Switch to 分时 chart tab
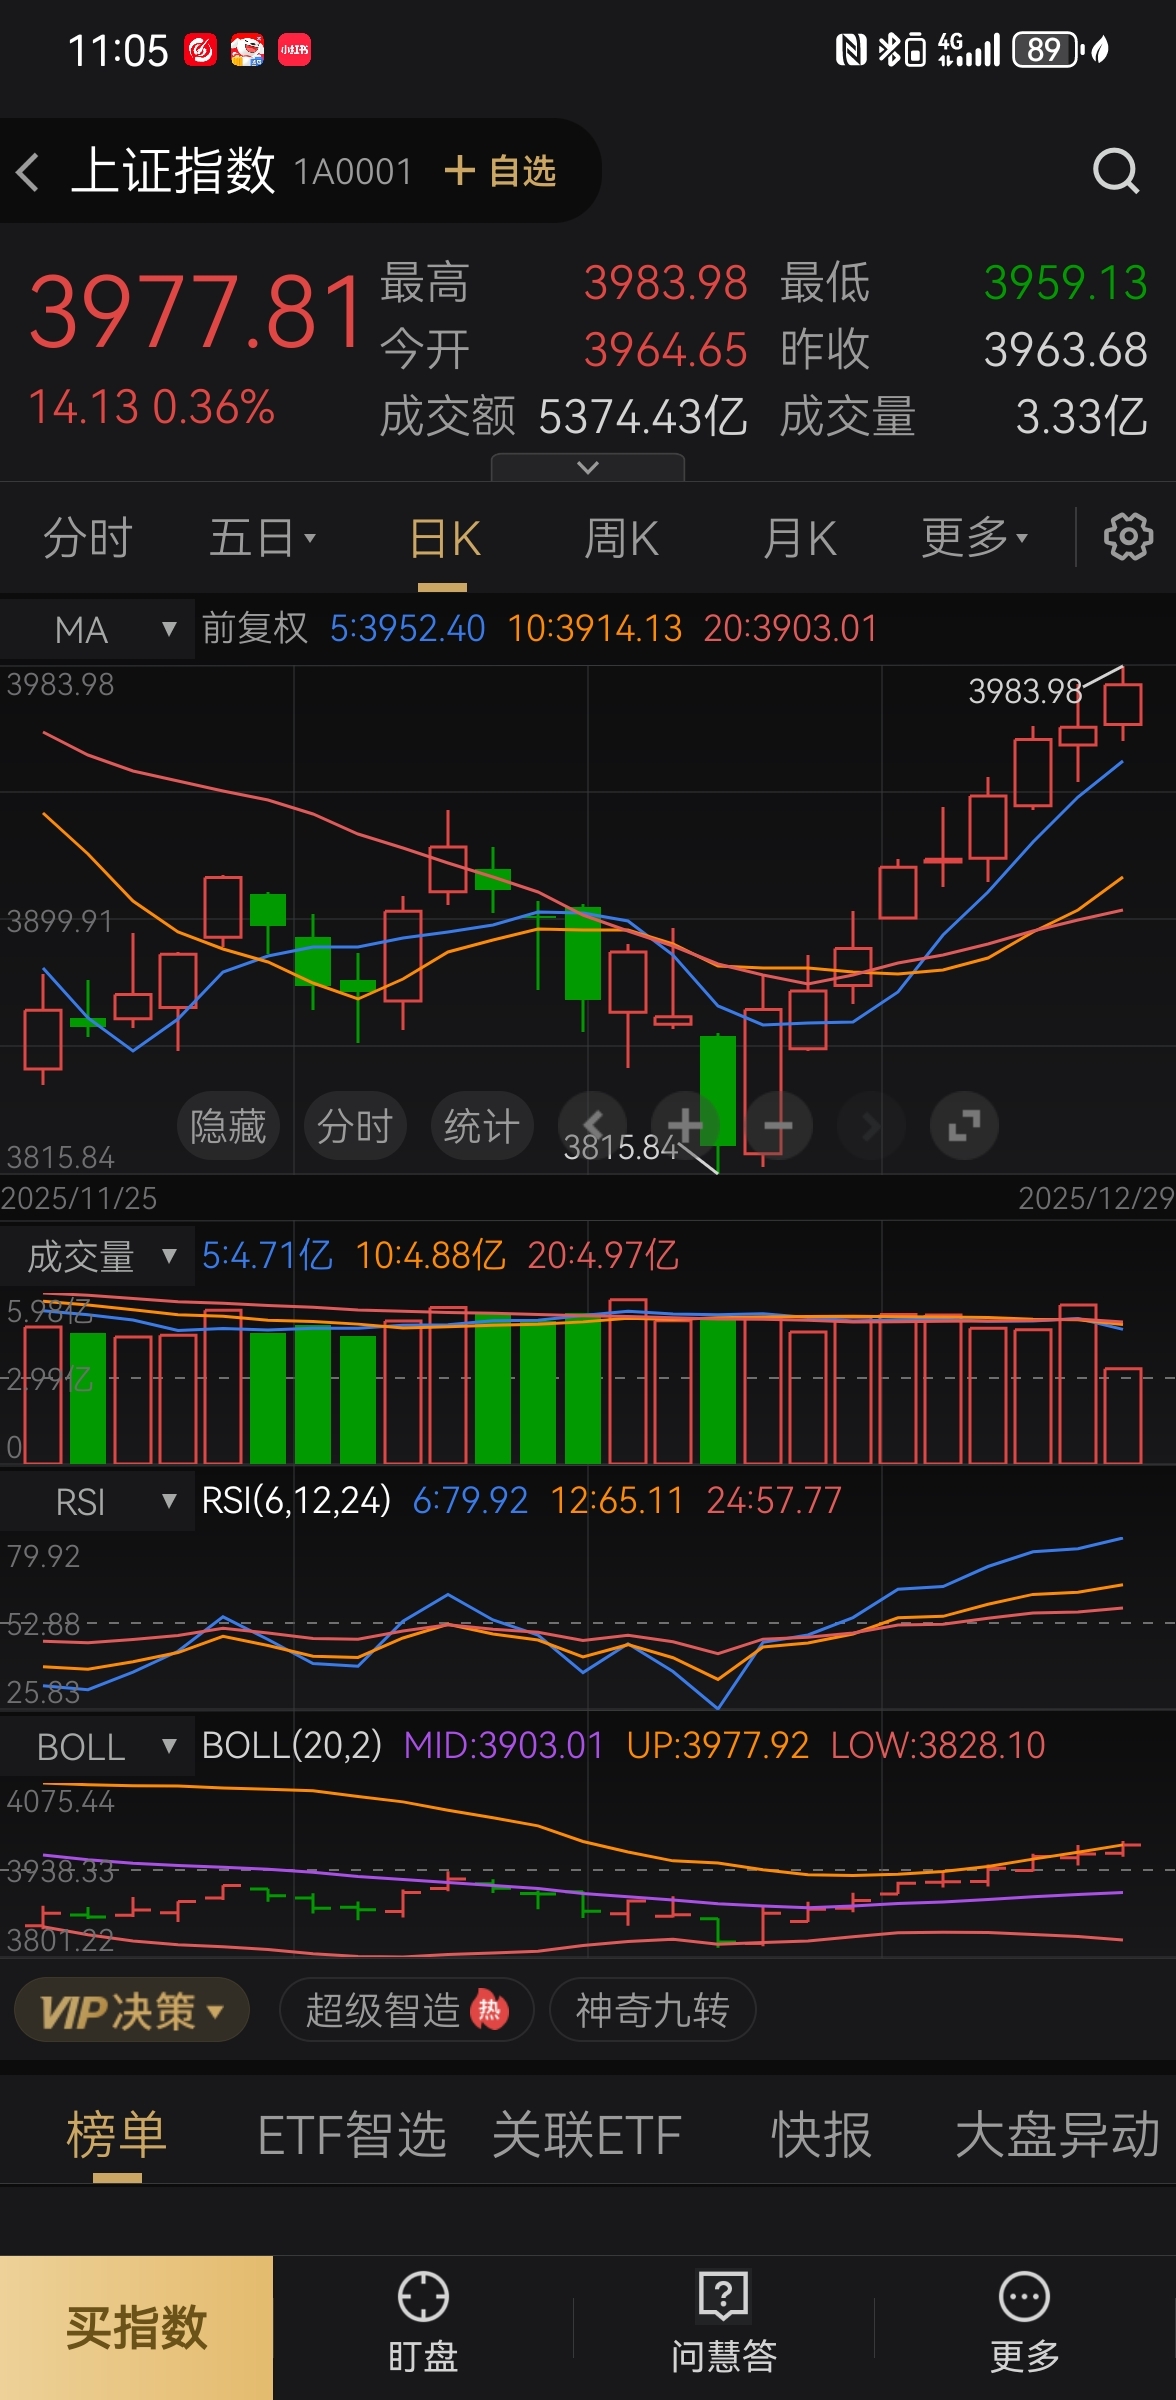This screenshot has height=2400, width=1176. pos(87,538)
